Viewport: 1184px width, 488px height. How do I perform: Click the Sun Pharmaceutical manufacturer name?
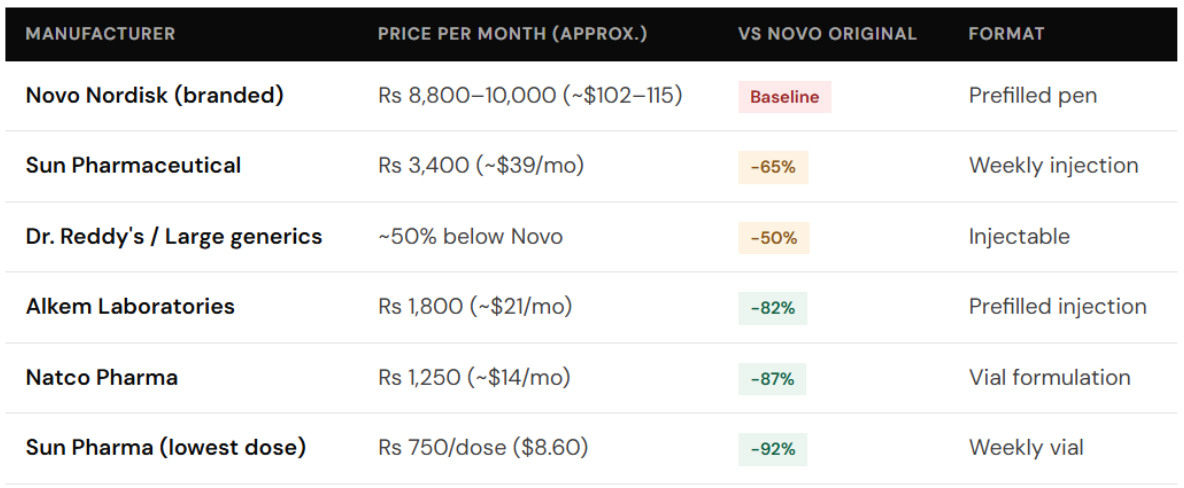[133, 166]
